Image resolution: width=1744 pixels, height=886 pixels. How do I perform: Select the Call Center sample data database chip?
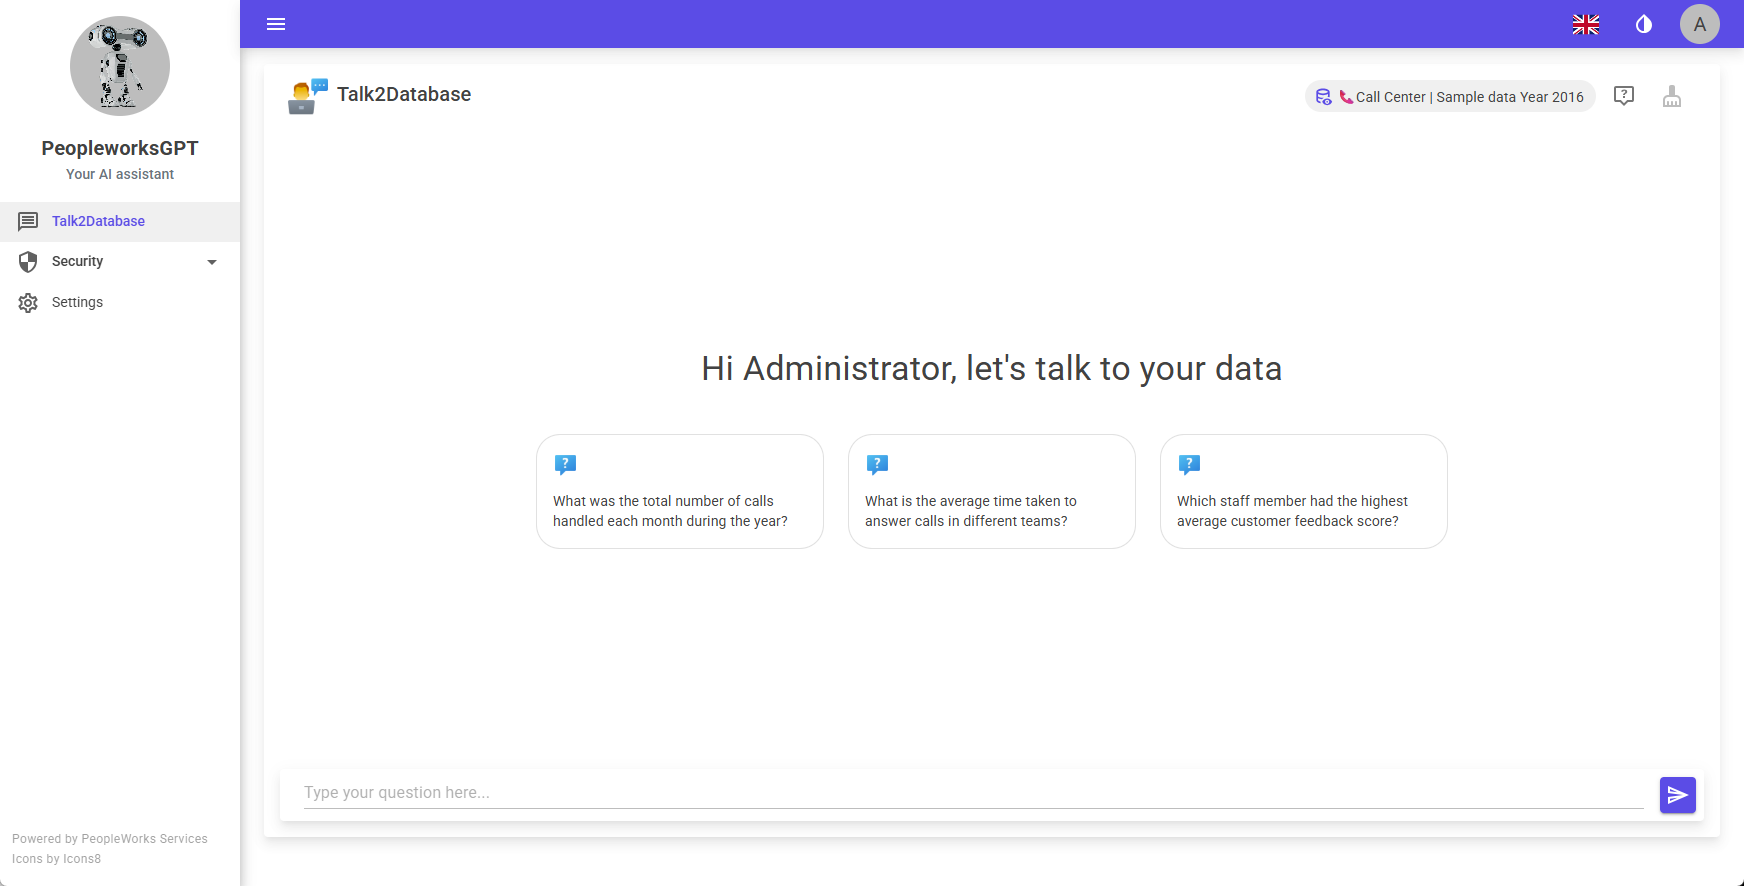pos(1450,97)
